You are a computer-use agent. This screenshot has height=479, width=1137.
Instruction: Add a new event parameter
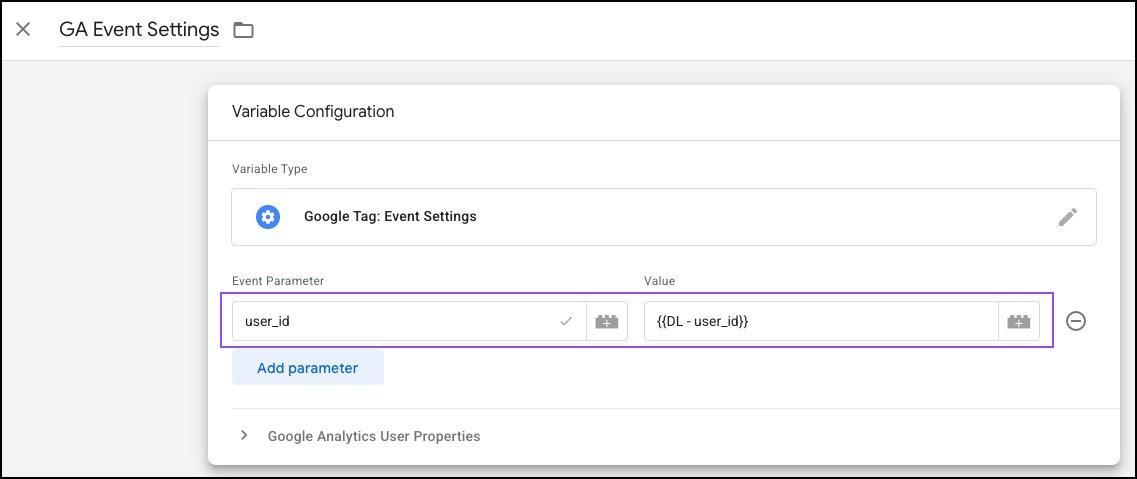[x=307, y=368]
